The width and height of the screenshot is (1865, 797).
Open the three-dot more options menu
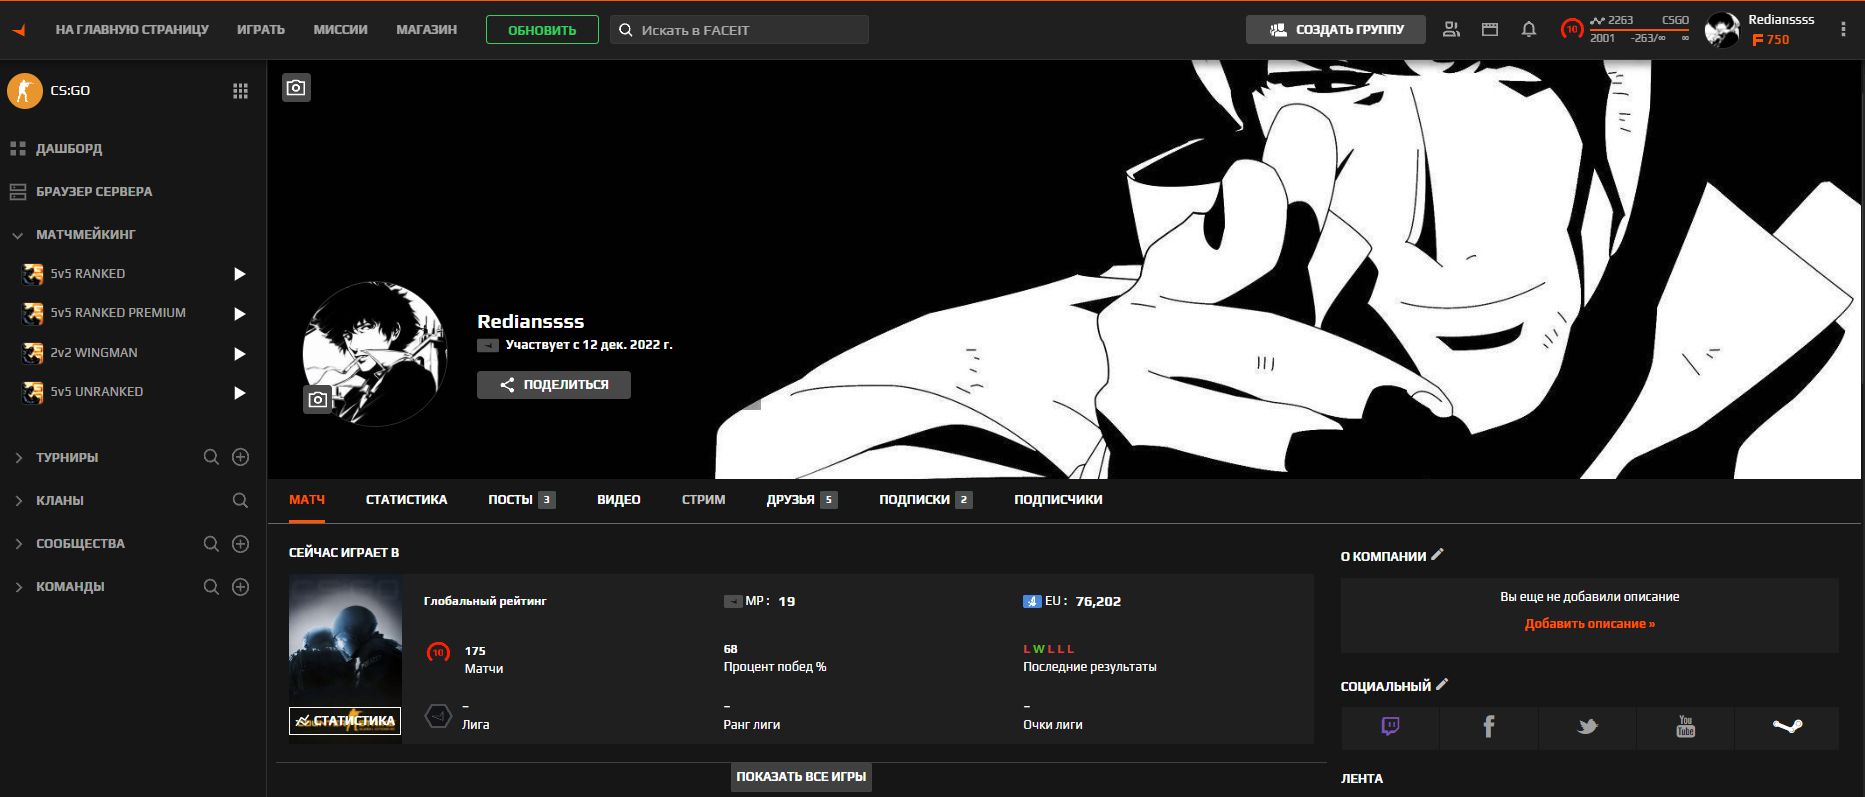click(1843, 30)
